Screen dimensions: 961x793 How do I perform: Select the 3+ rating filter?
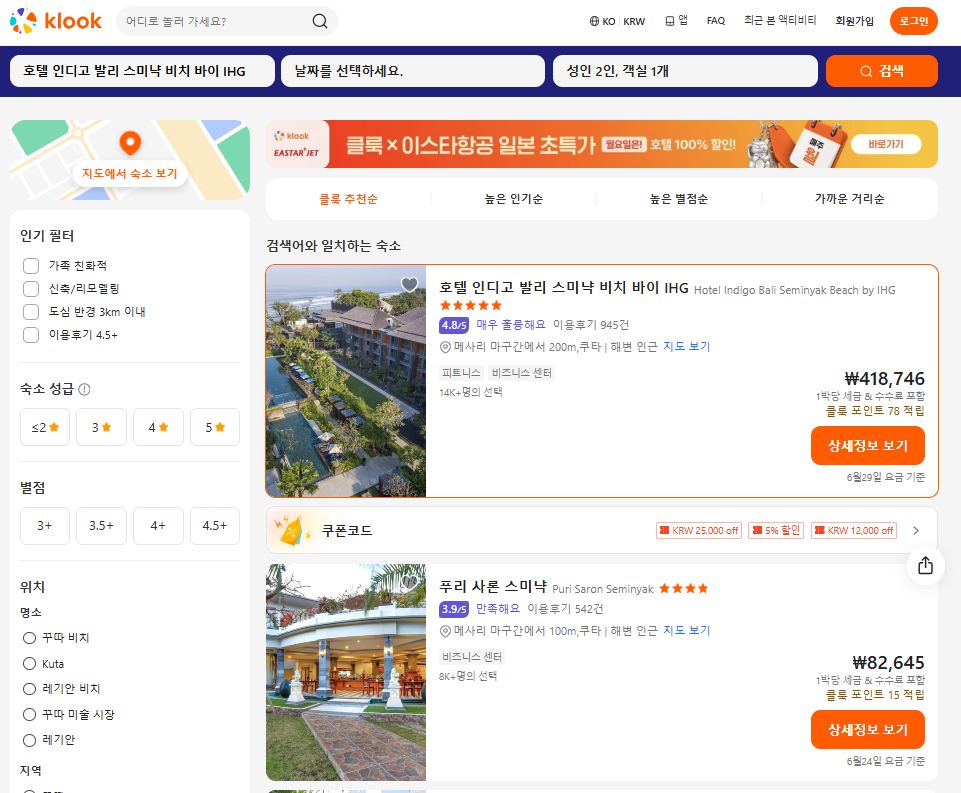tap(45, 526)
